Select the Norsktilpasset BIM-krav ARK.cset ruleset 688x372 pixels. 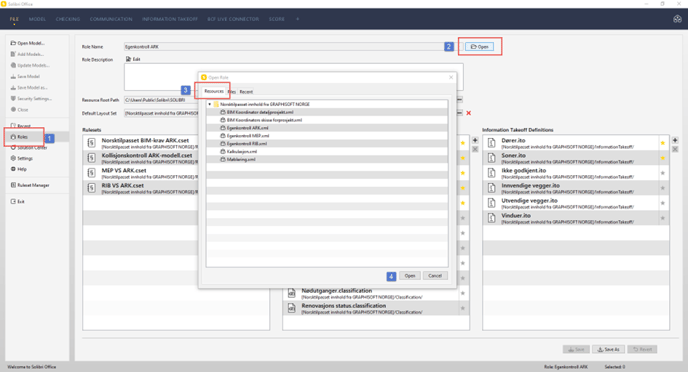click(x=140, y=143)
